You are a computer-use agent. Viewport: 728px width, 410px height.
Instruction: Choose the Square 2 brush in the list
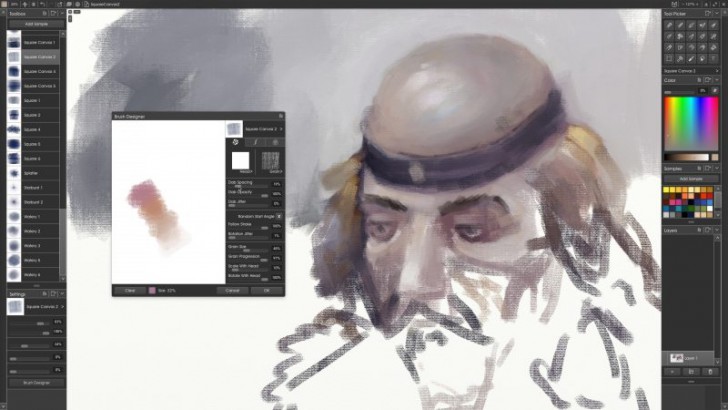point(33,115)
